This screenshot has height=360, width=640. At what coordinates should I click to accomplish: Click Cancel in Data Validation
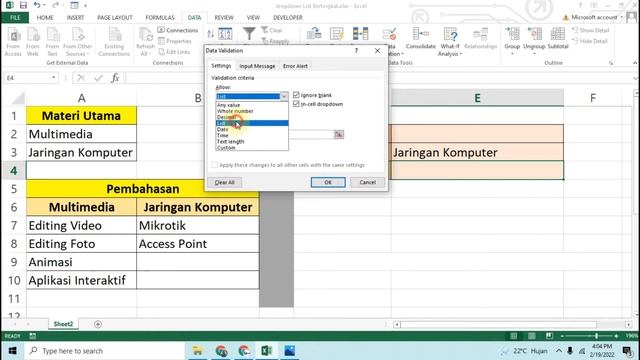click(367, 182)
